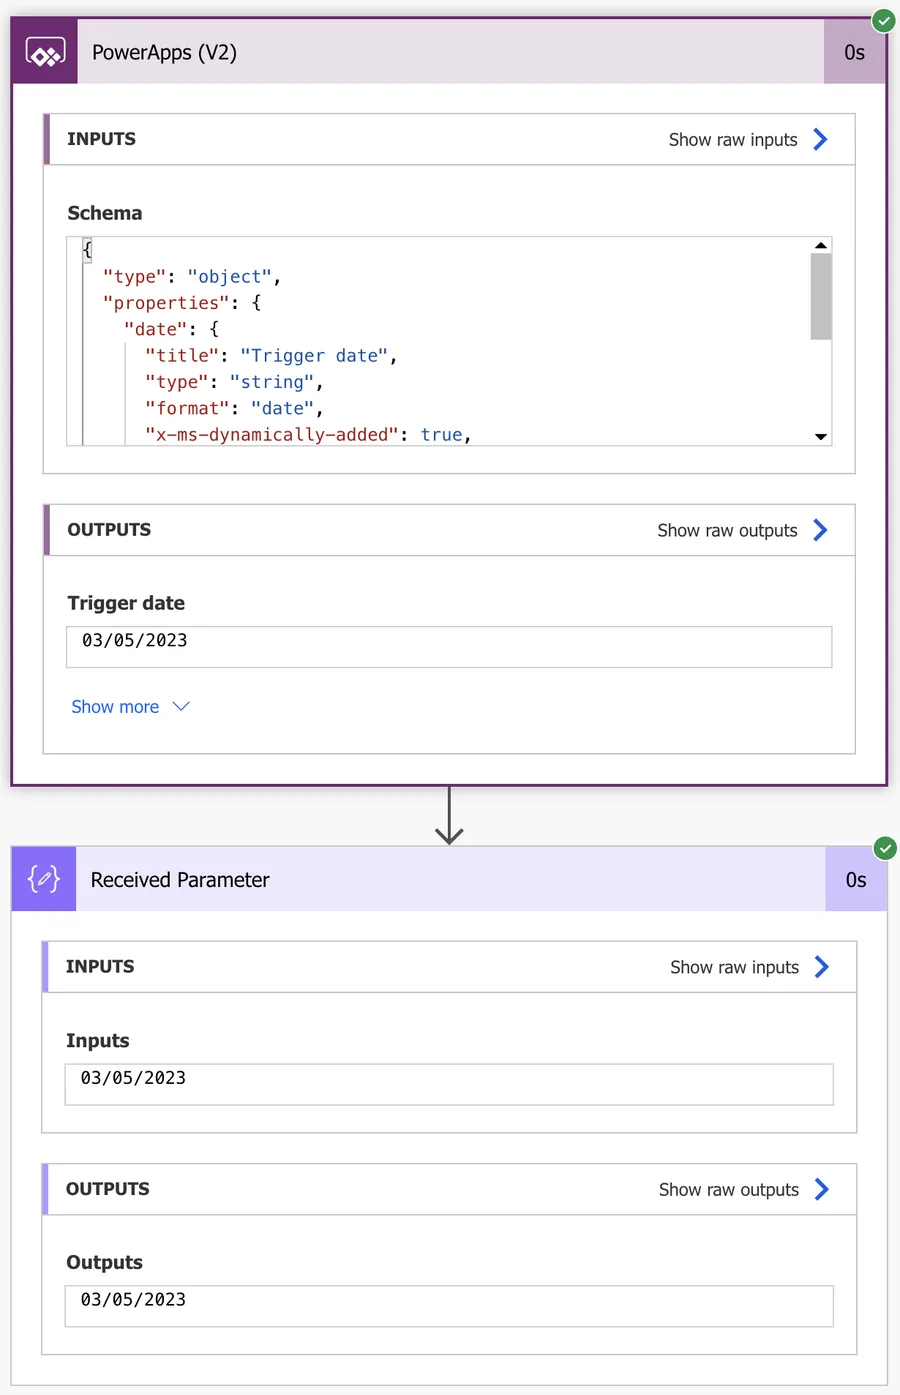Click the Schema scrollbar thumb
Image resolution: width=900 pixels, height=1395 pixels.
(821, 296)
